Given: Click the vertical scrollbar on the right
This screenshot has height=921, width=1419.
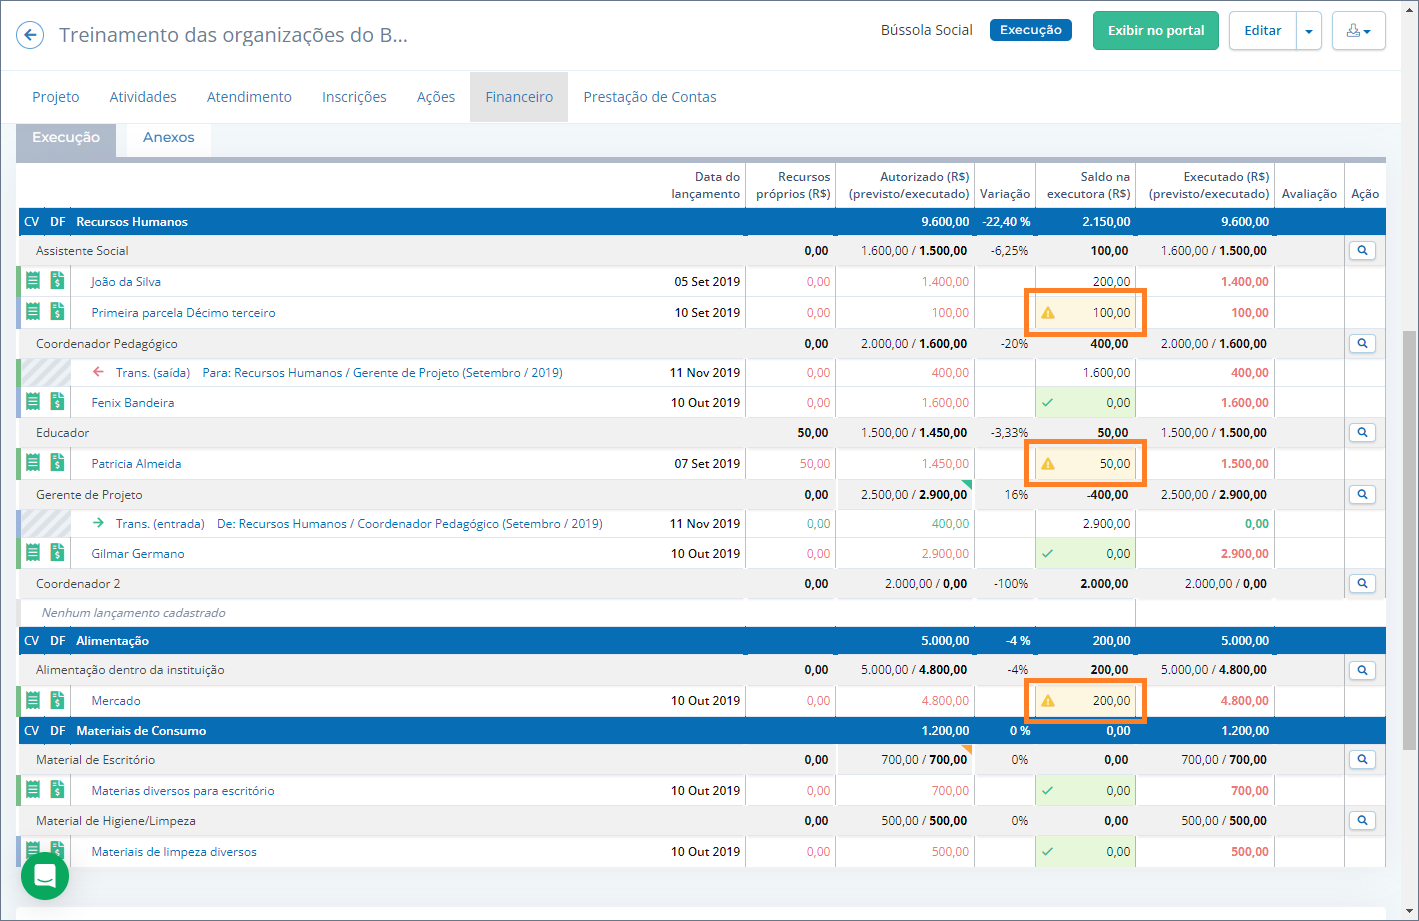Looking at the screenshot, I should click(1410, 540).
